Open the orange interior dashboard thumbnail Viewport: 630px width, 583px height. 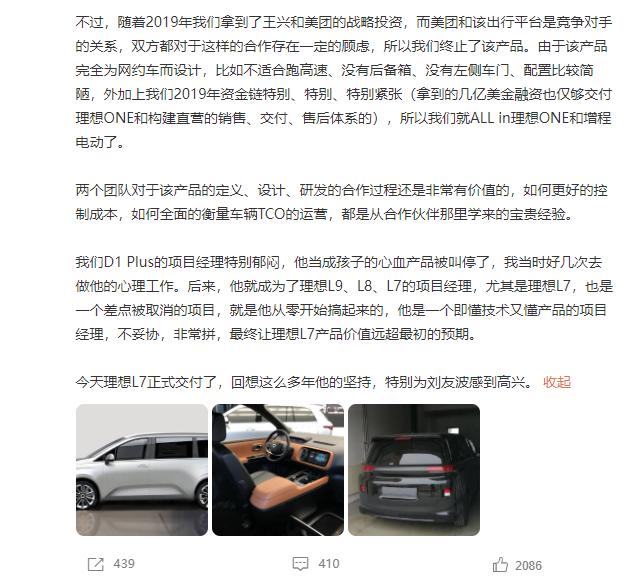pos(278,470)
